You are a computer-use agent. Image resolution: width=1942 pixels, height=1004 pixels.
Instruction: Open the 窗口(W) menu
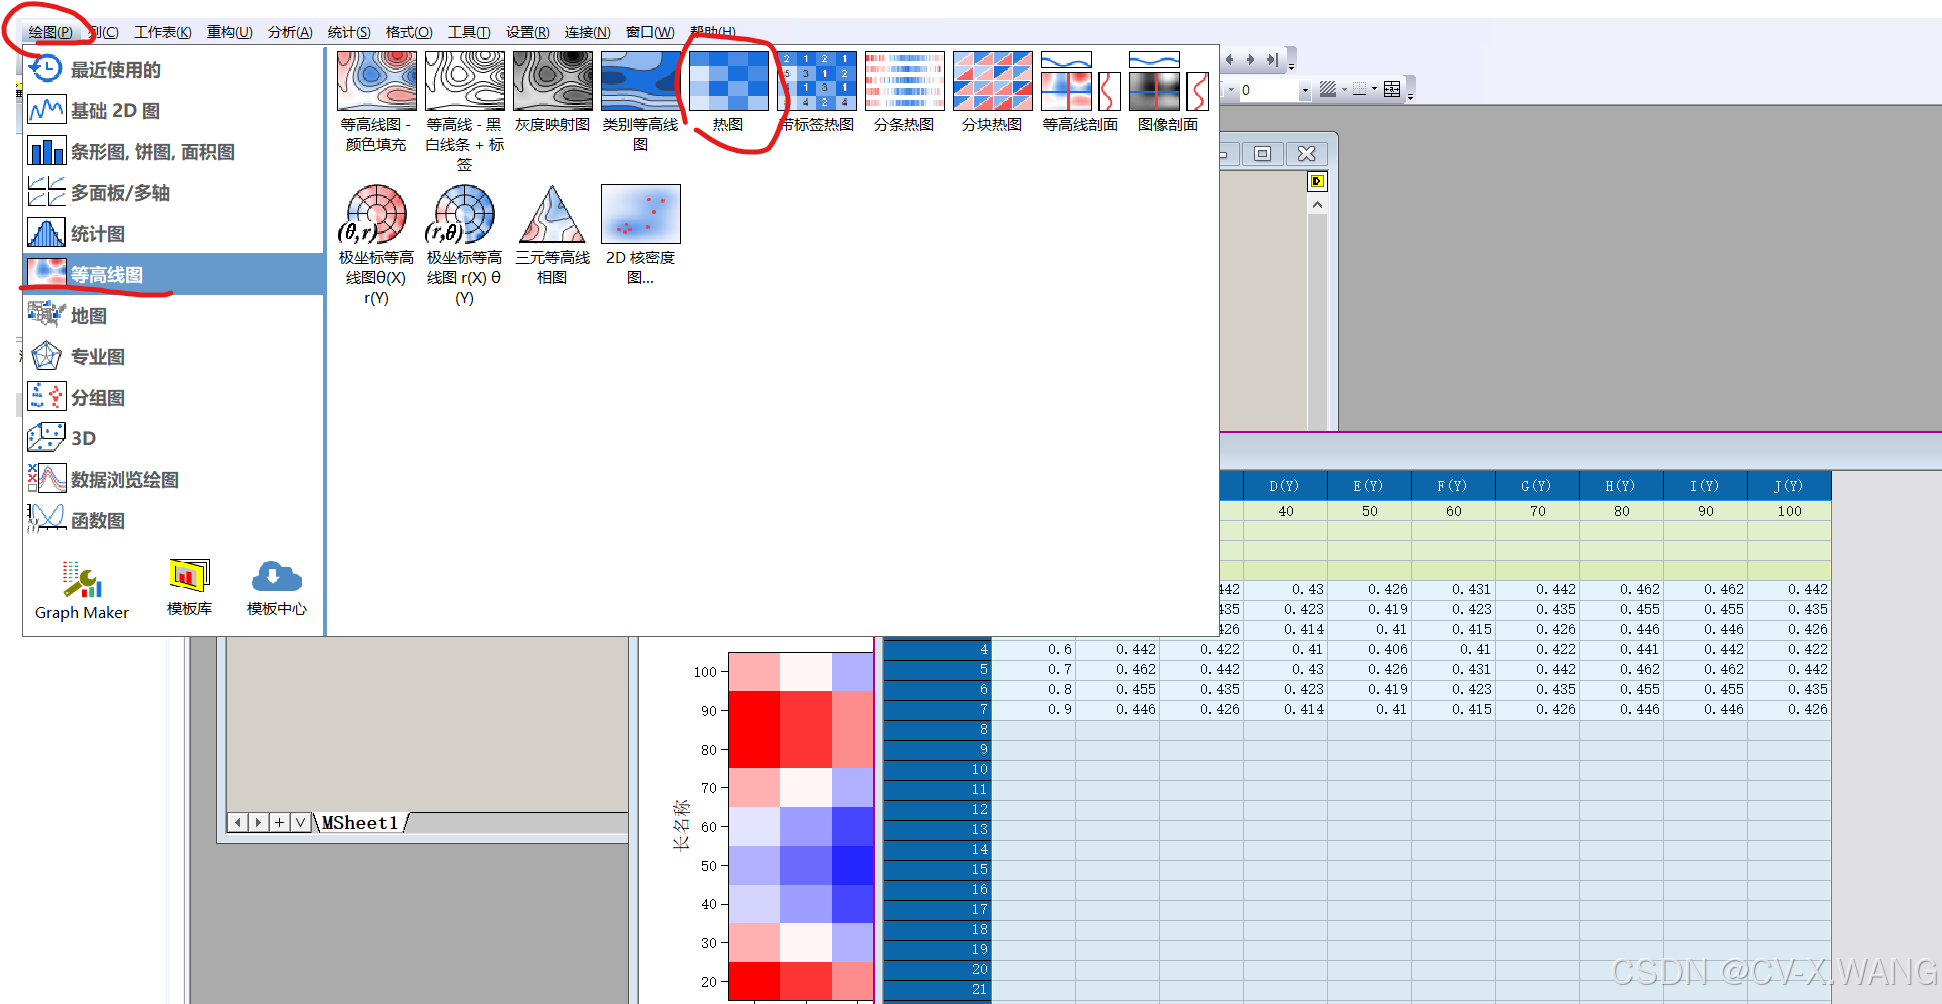[x=649, y=31]
